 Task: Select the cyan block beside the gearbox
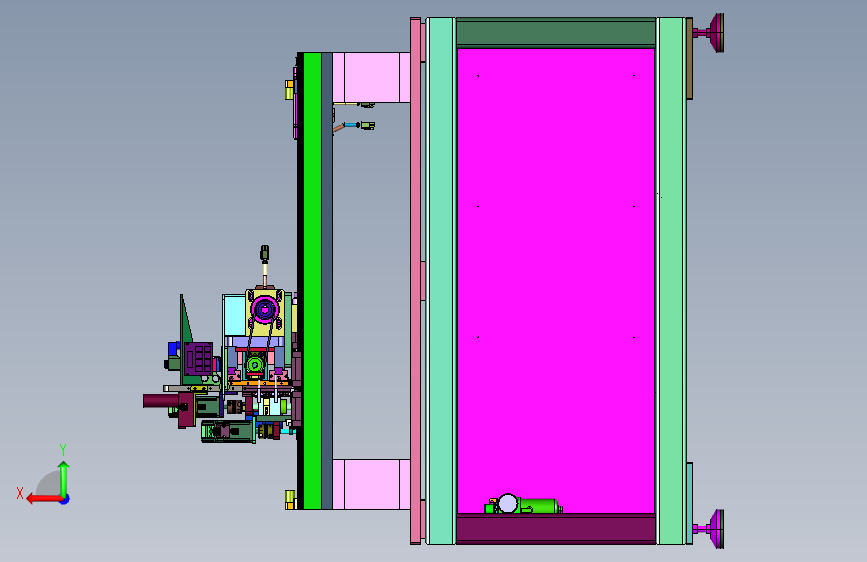coord(235,315)
